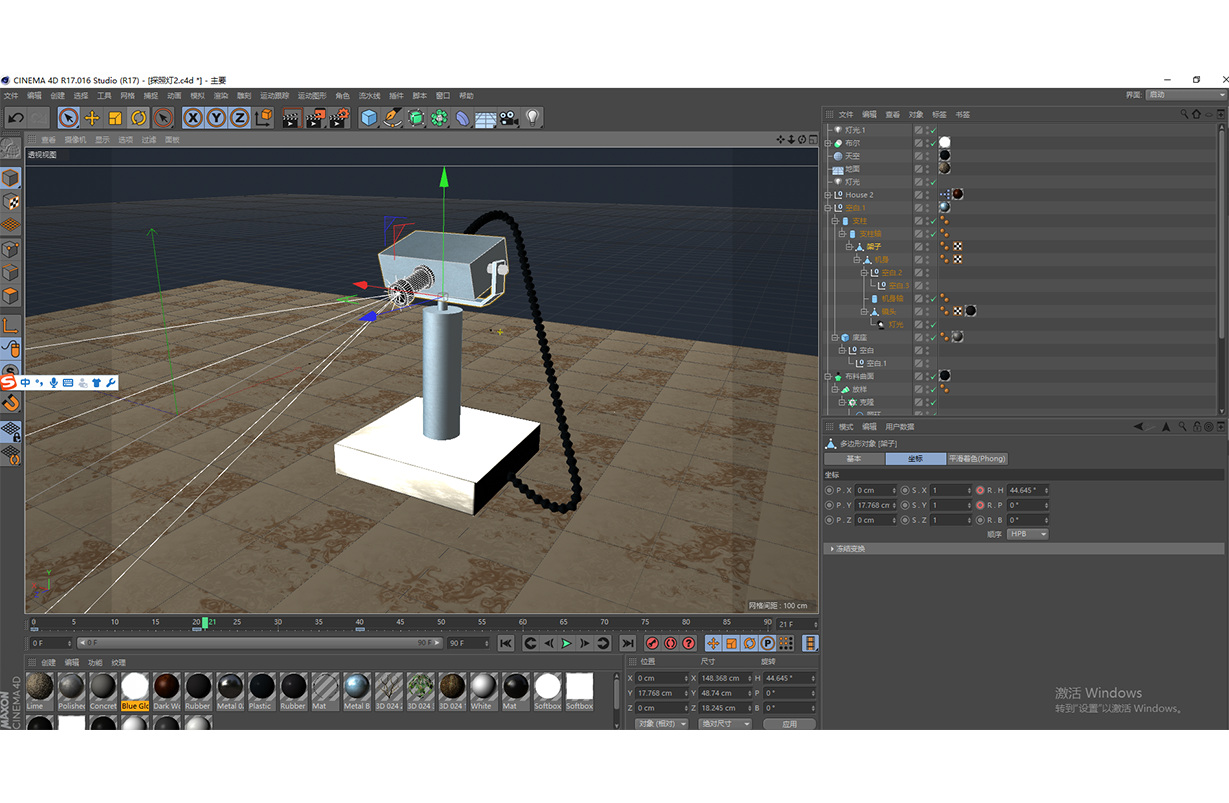Image resolution: width=1229 pixels, height=803 pixels.
Task: Select the Rotate tool in toolbar
Action: point(139,118)
